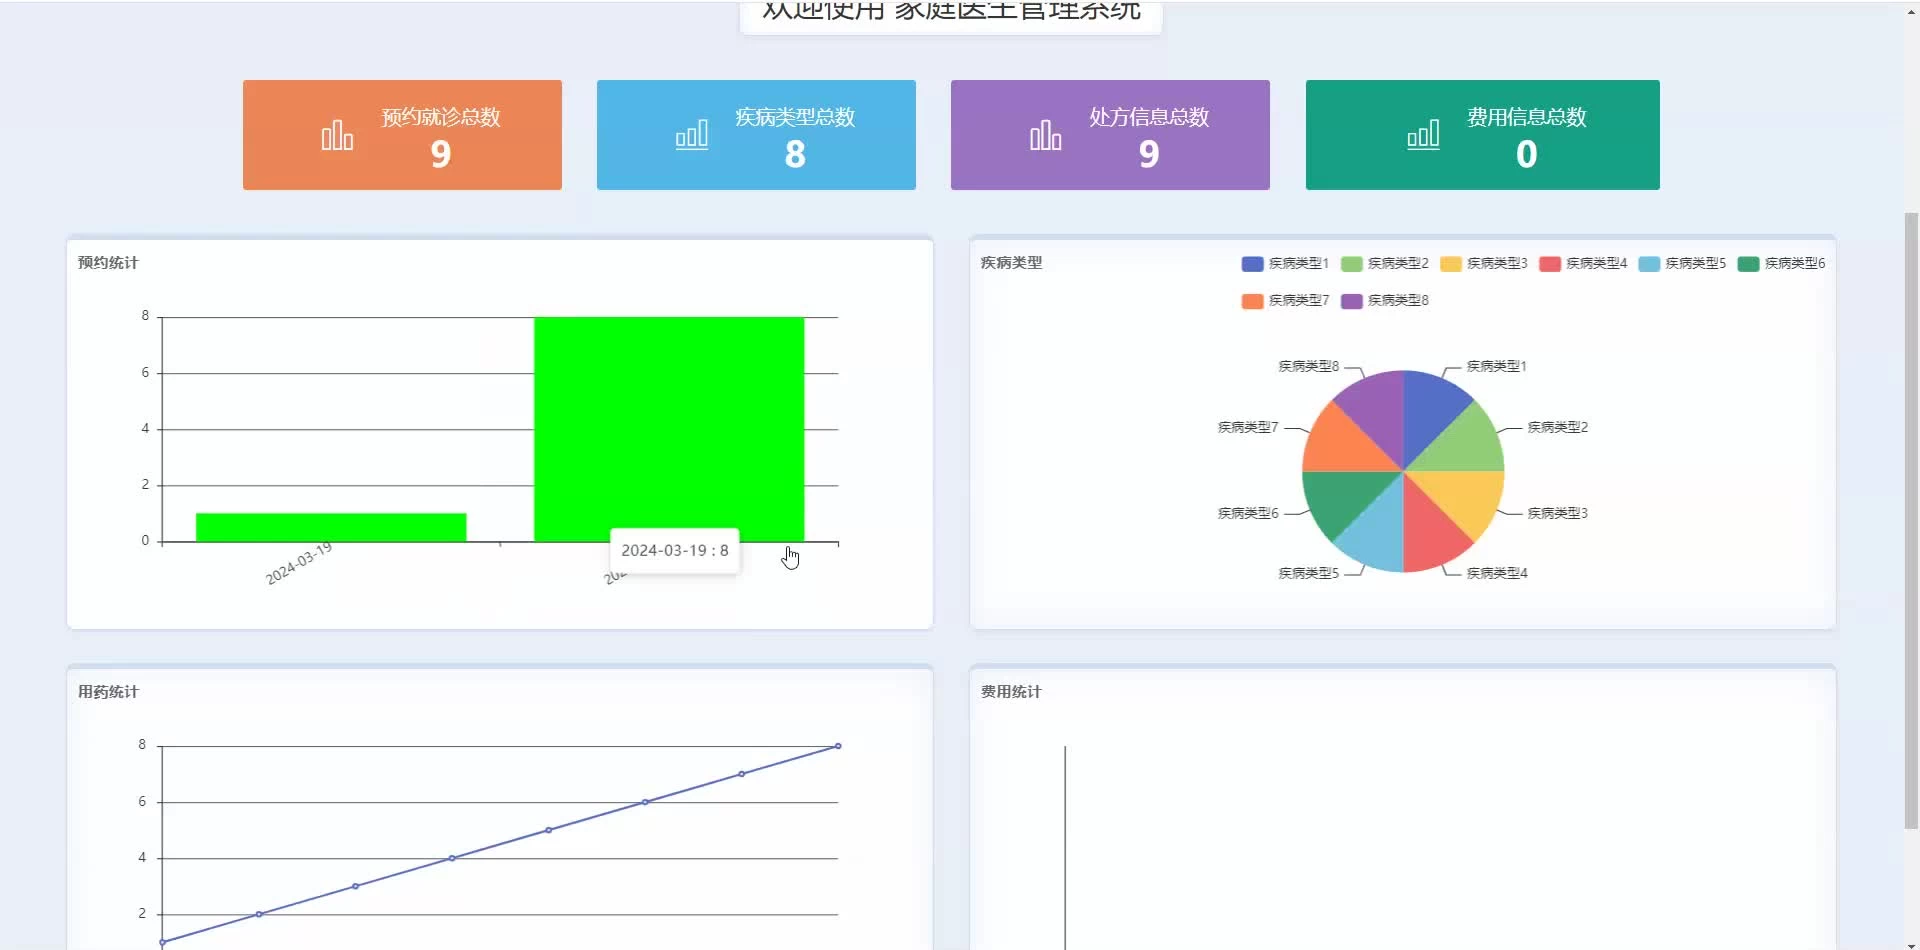This screenshot has height=950, width=1920.
Task: Toggle the 疾病类型6 legend entry
Action: click(1780, 264)
